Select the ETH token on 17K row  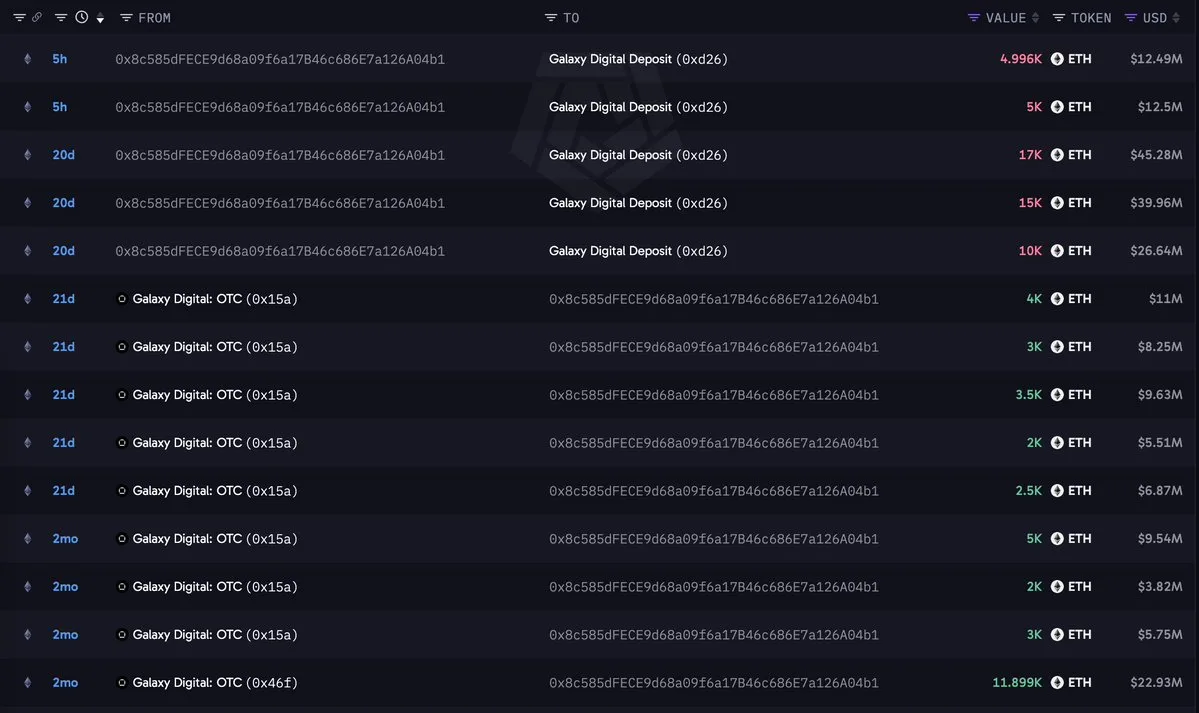click(x=1071, y=155)
